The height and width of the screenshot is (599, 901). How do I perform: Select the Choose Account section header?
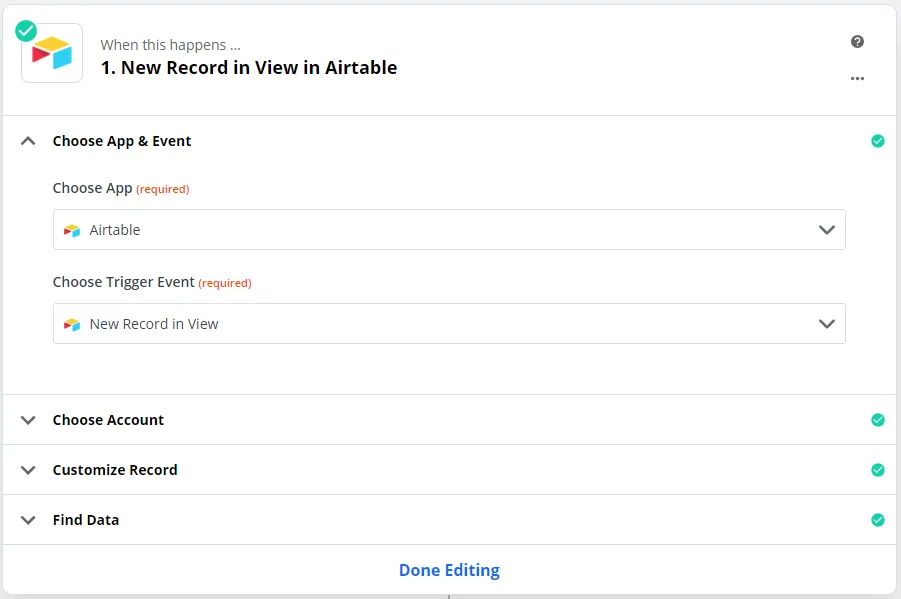coord(108,420)
